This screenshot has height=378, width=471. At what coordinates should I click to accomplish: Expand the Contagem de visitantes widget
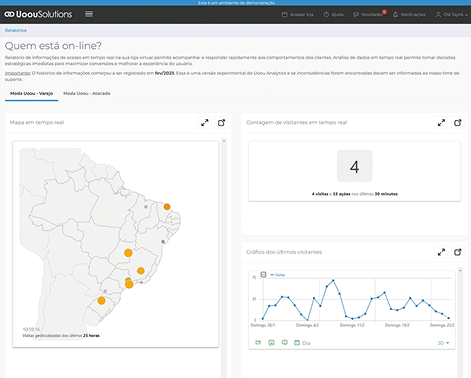point(441,123)
